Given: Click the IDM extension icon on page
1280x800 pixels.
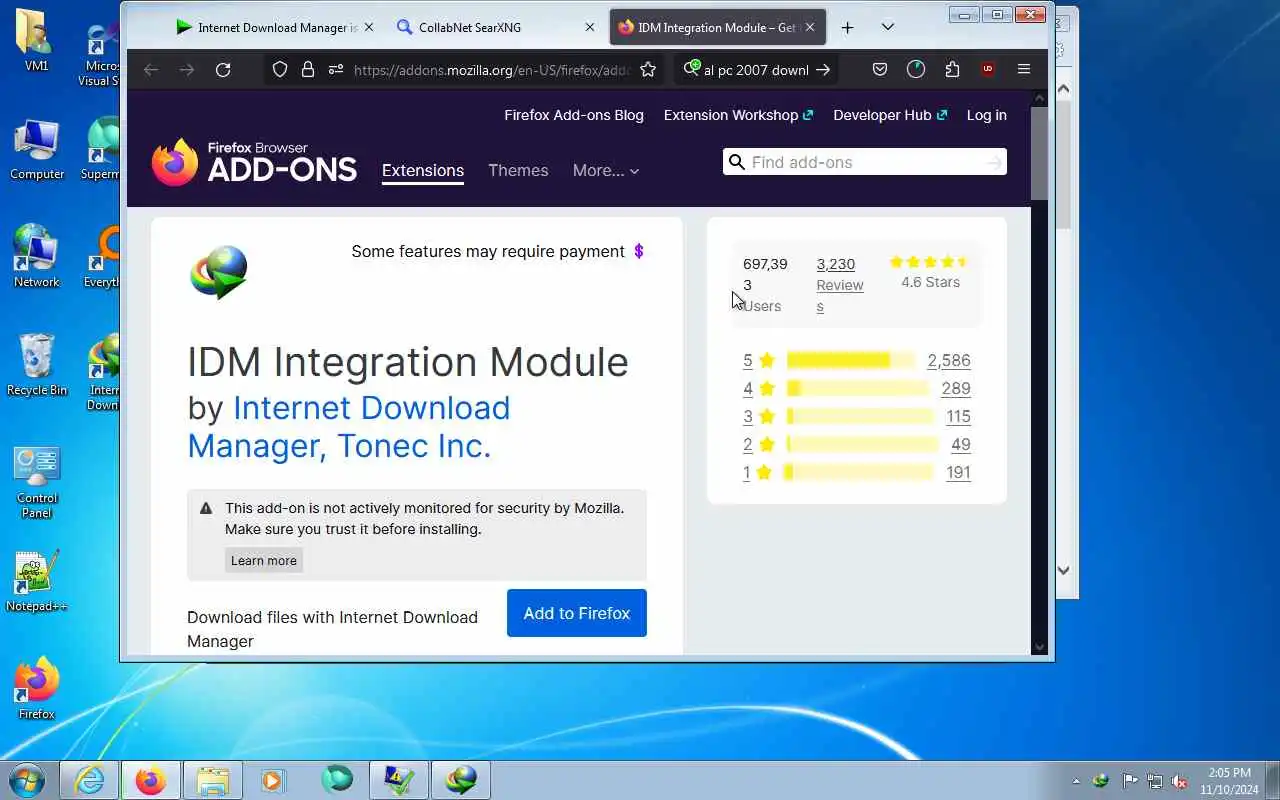Looking at the screenshot, I should [x=219, y=272].
